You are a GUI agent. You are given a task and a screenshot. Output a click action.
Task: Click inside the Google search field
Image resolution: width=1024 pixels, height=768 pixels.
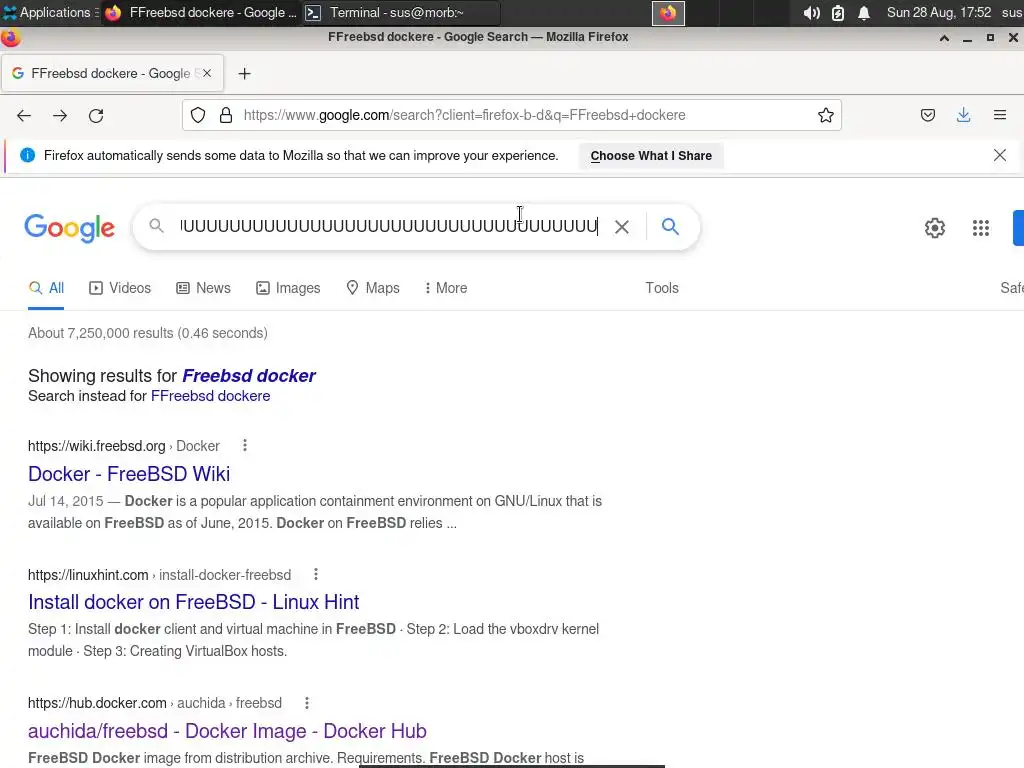tap(389, 227)
